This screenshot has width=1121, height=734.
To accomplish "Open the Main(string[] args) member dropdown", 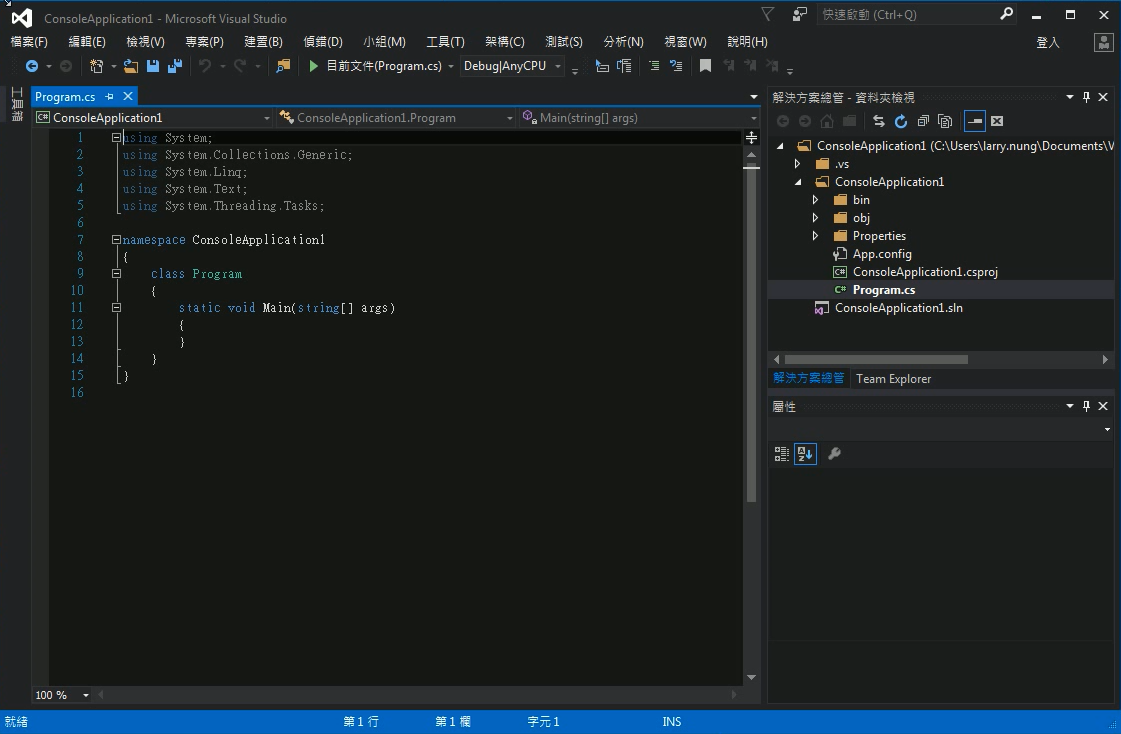I will [639, 117].
